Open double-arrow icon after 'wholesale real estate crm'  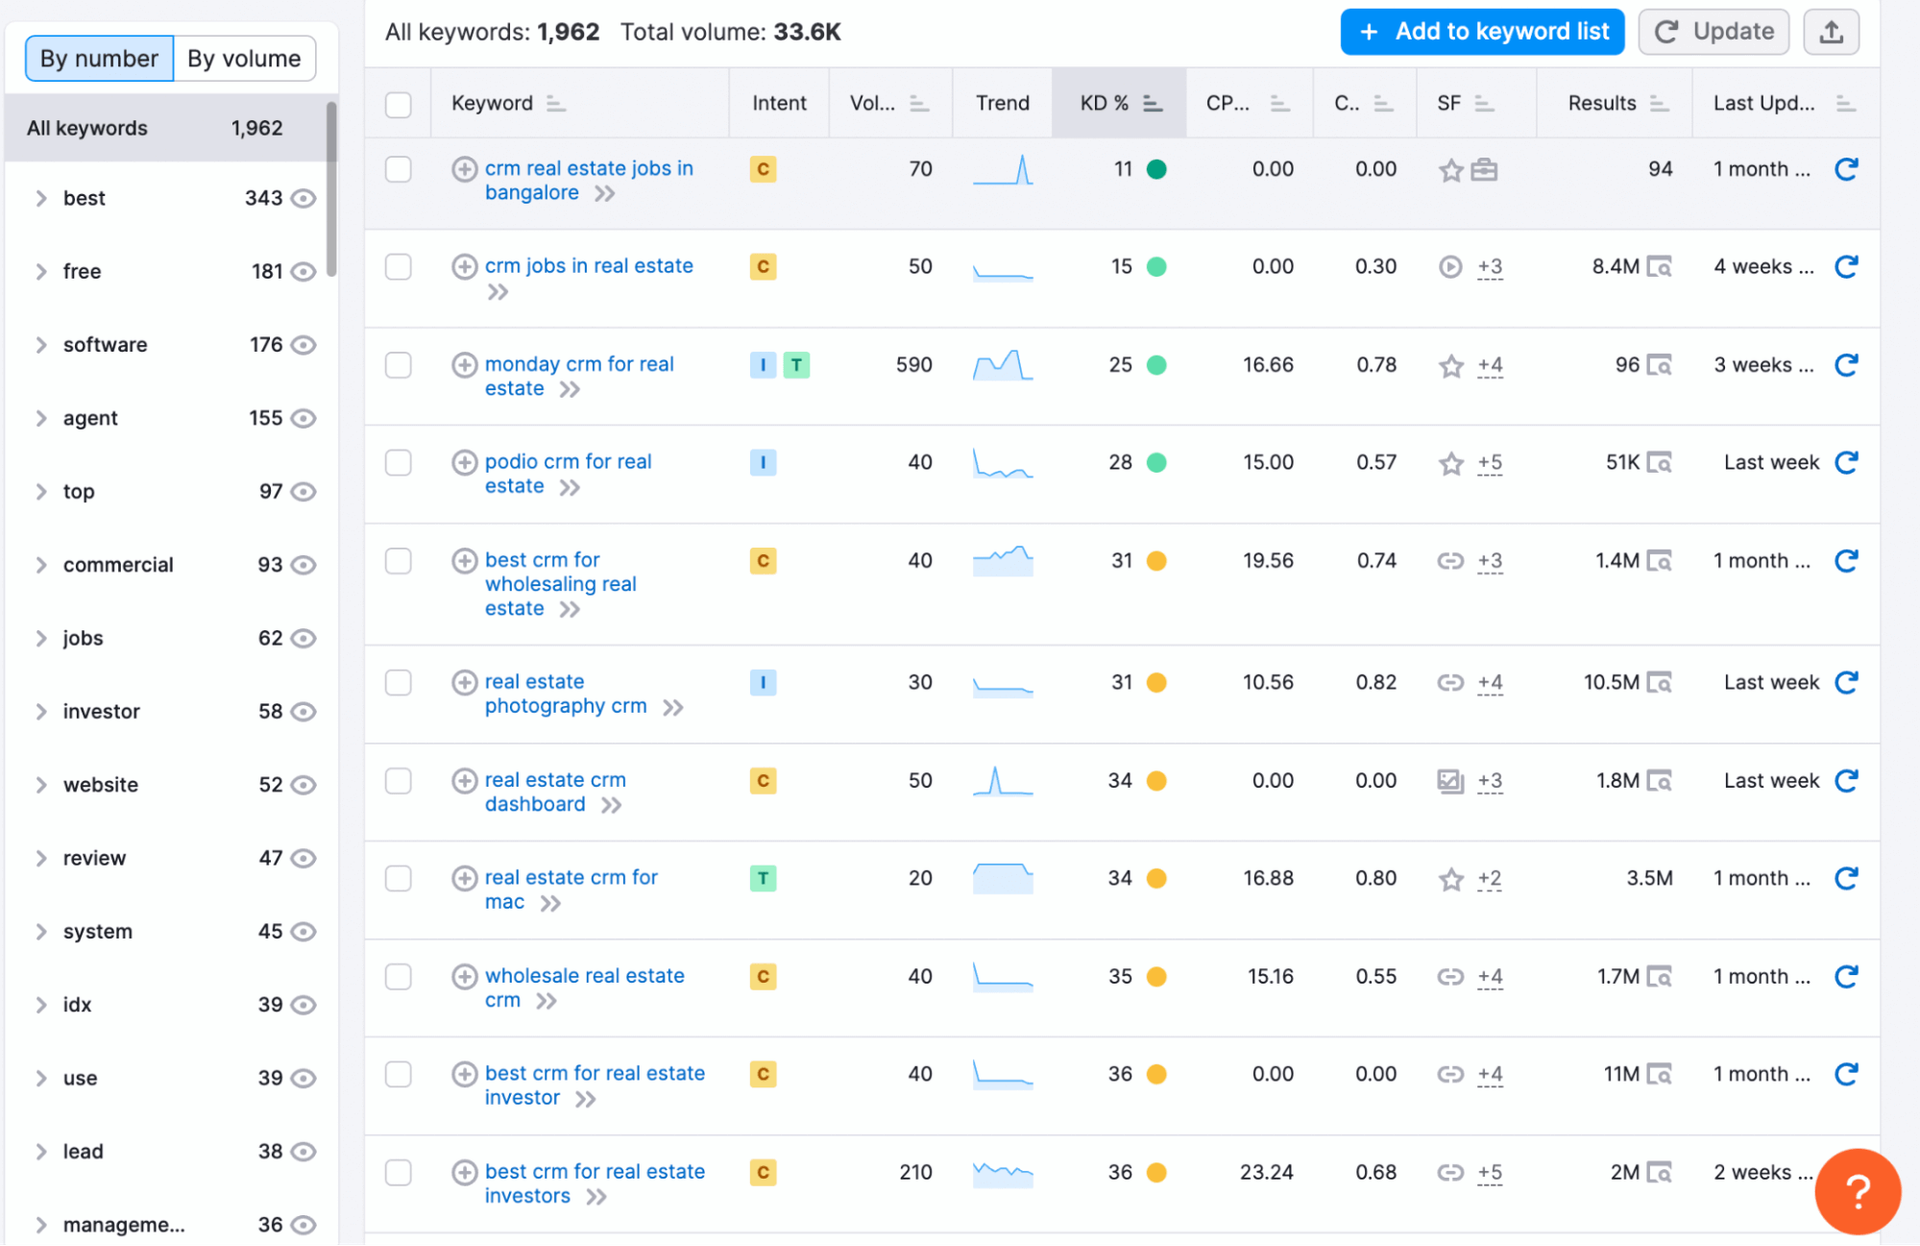(546, 1001)
